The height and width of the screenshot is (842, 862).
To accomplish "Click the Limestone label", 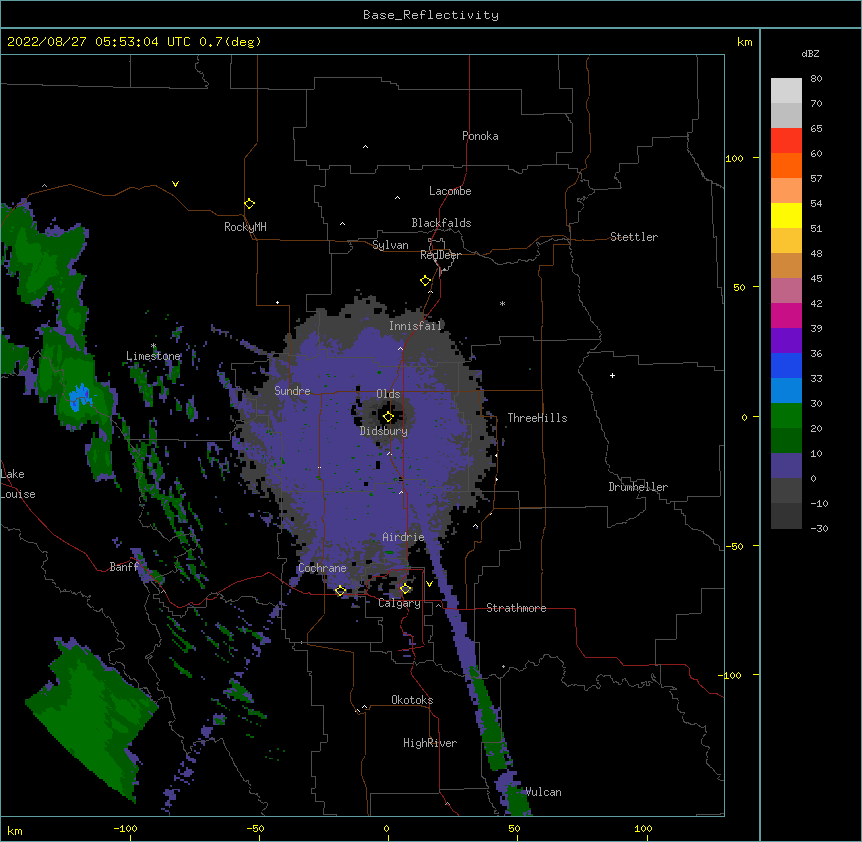I will click(x=153, y=356).
